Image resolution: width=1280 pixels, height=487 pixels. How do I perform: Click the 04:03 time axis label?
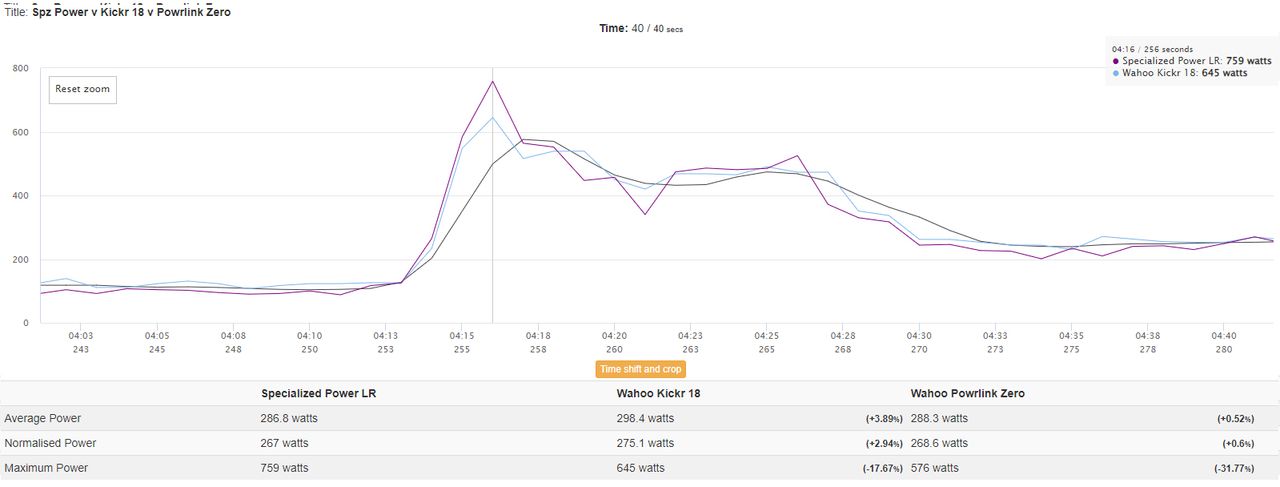[x=80, y=336]
